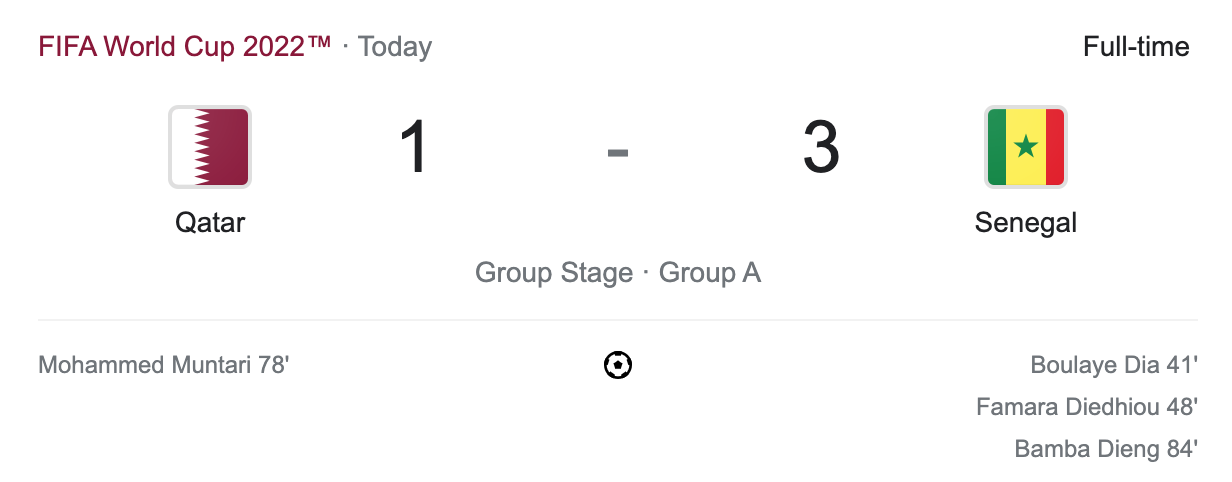Click Qatar's score of 1
The height and width of the screenshot is (482, 1232).
tap(413, 148)
